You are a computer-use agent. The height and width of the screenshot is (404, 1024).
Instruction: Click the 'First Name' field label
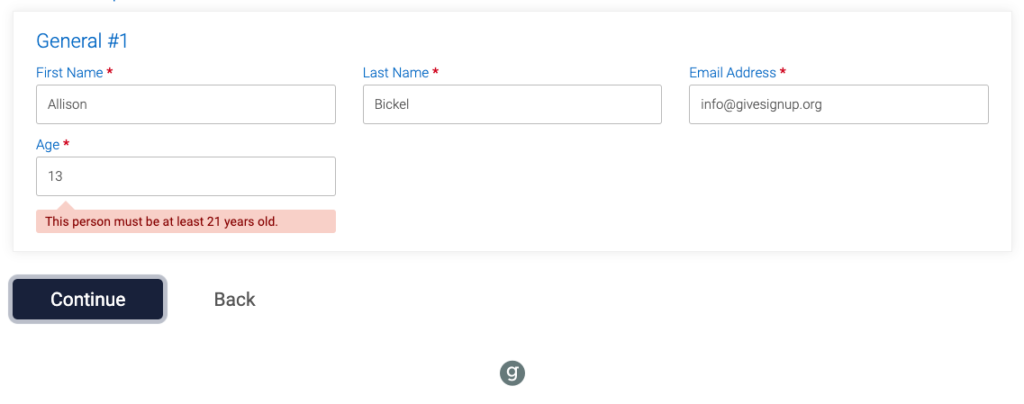coord(69,72)
